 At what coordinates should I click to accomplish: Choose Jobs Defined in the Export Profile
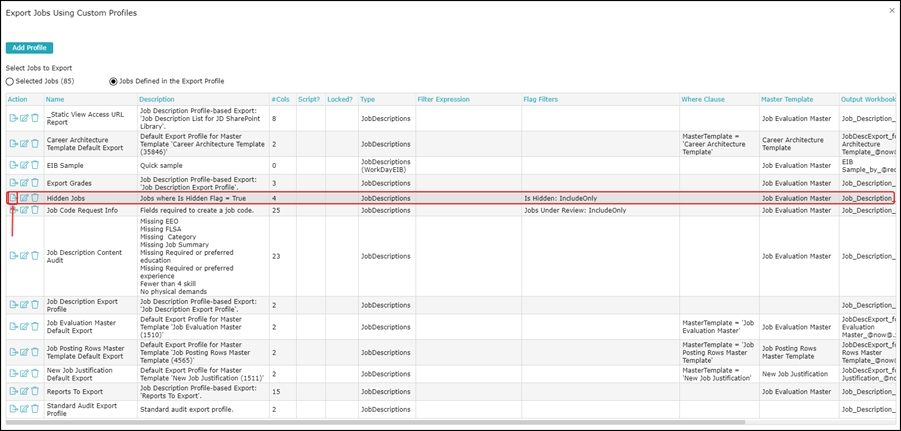(113, 80)
